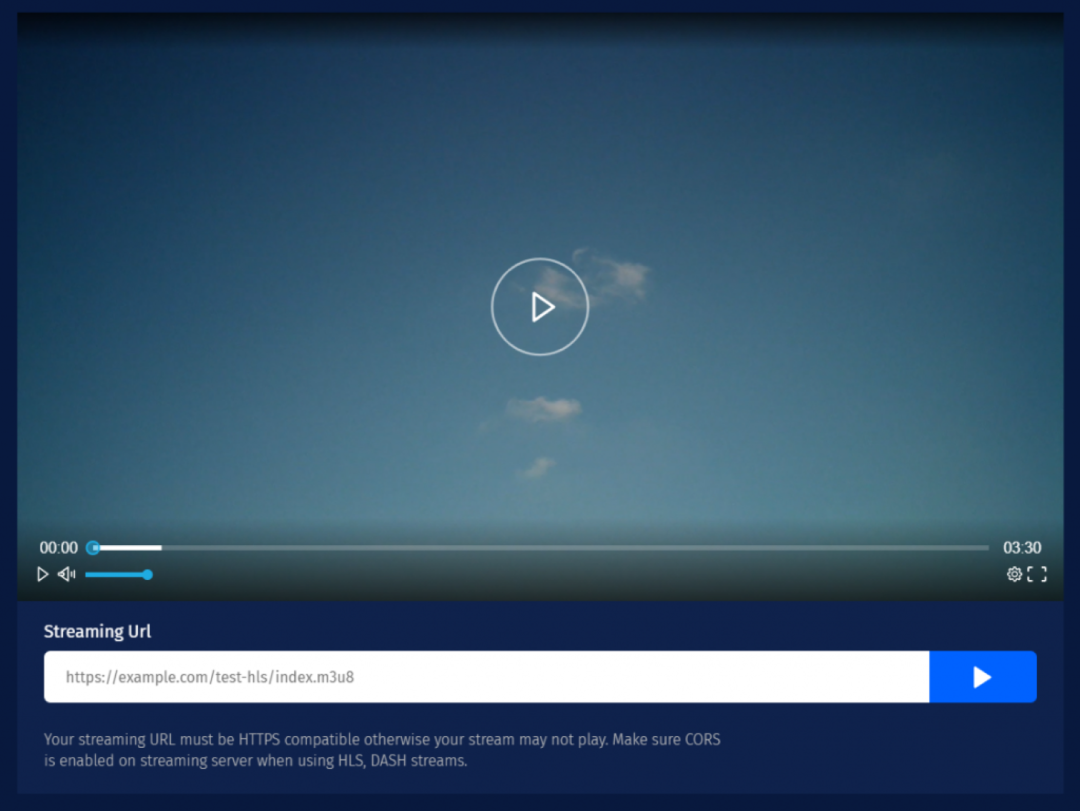1080x811 pixels.
Task: Click the blue play stream button
Action: point(983,677)
